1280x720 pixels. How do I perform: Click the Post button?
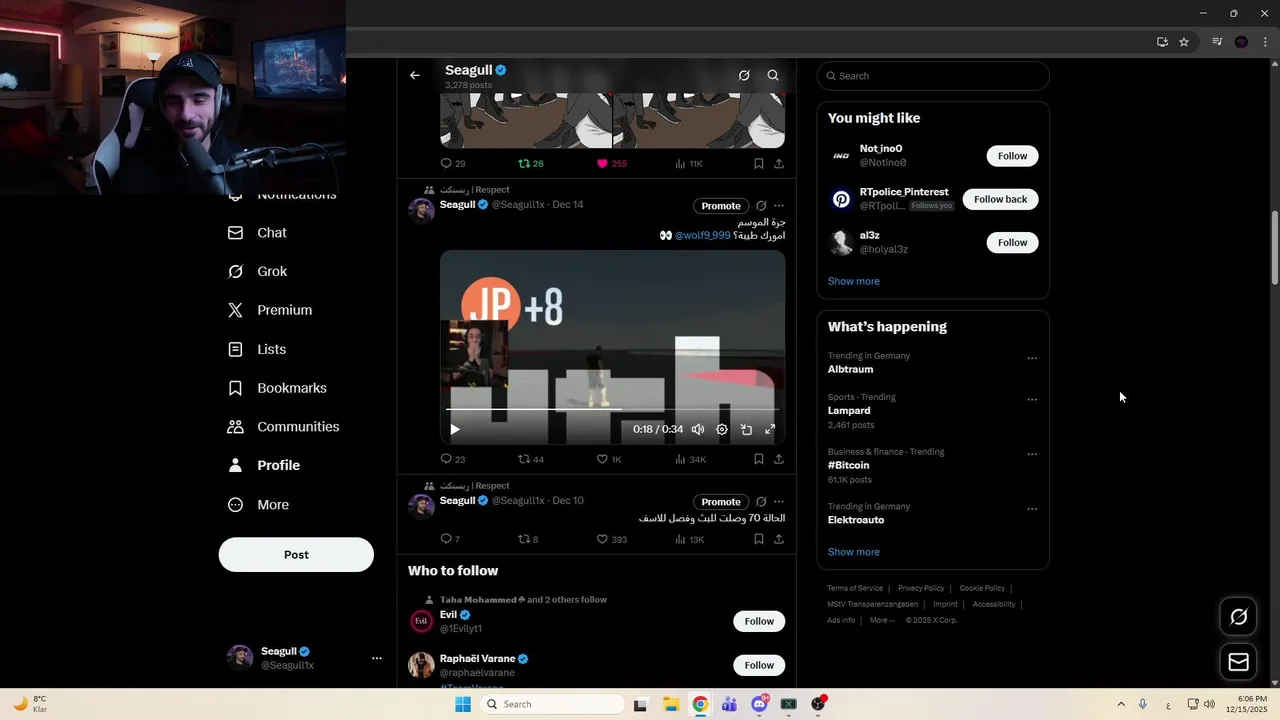[296, 555]
